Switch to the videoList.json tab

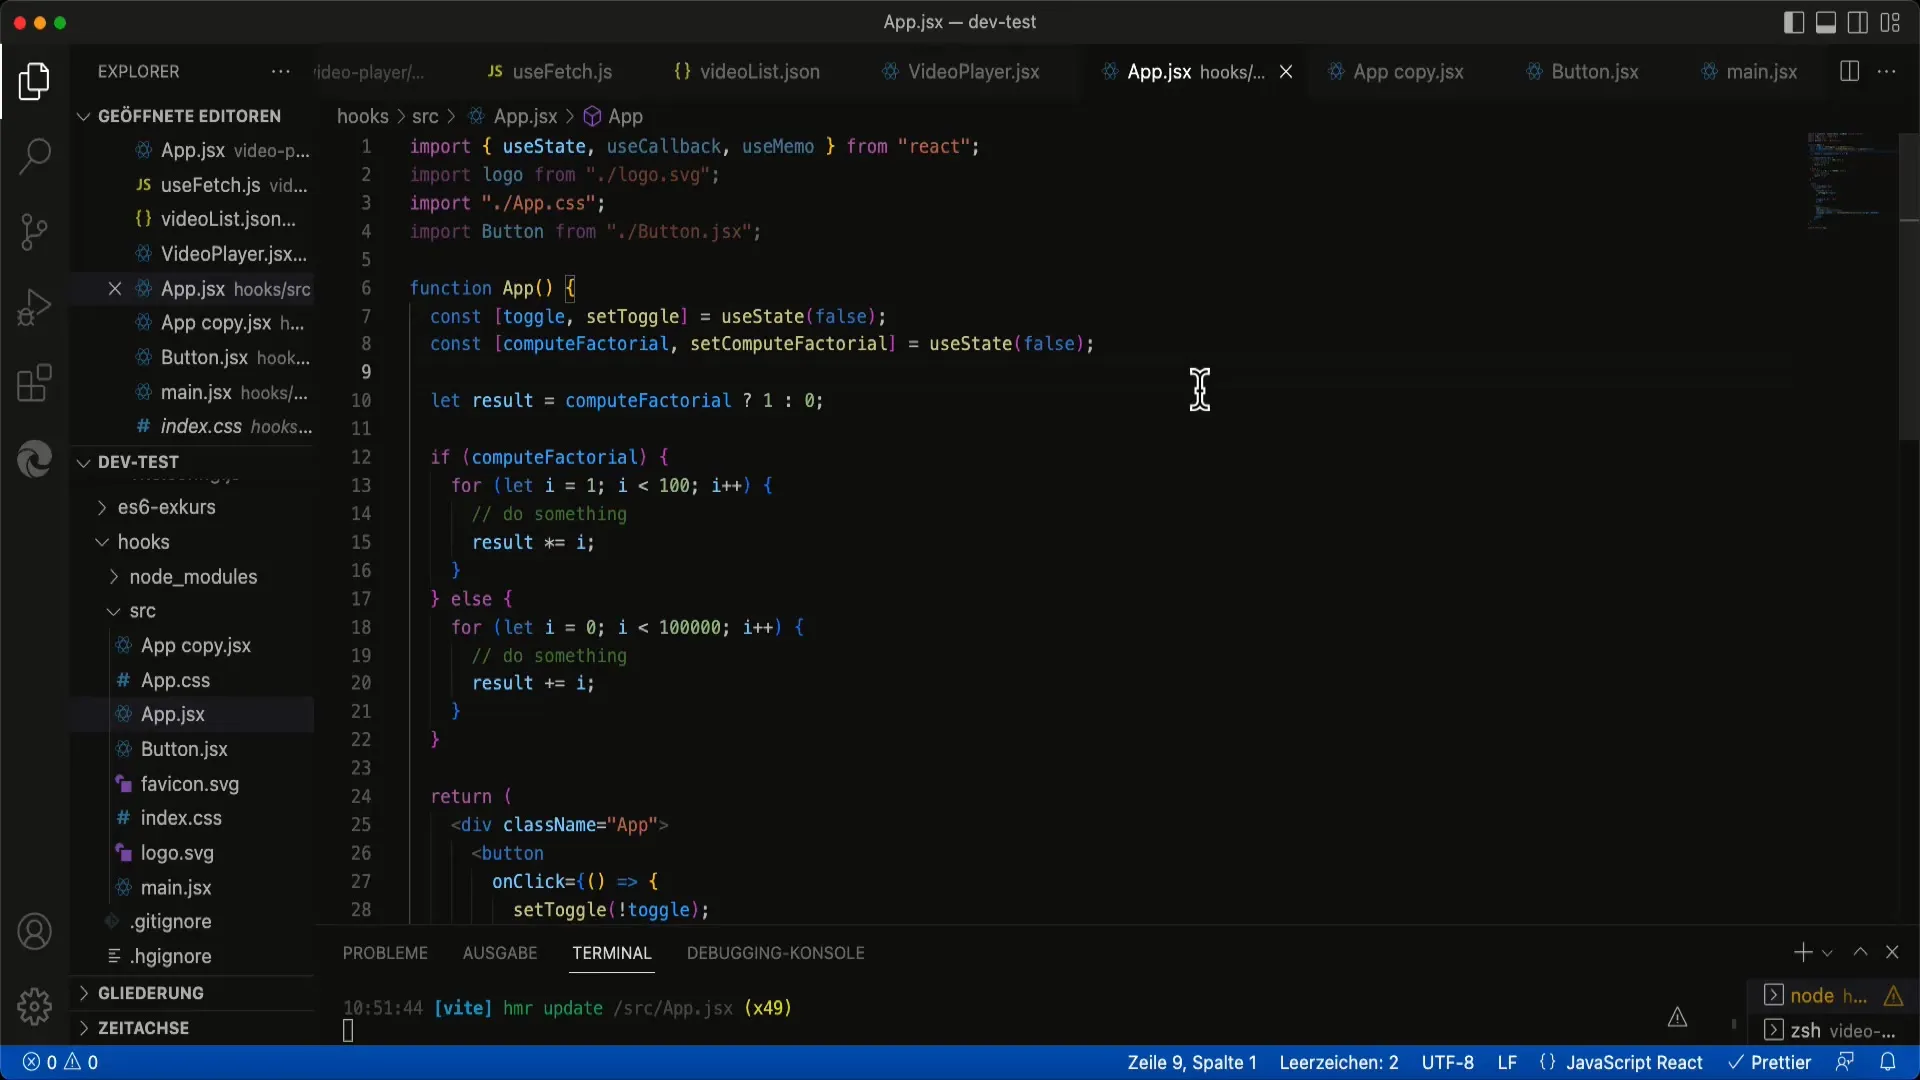[x=747, y=72]
